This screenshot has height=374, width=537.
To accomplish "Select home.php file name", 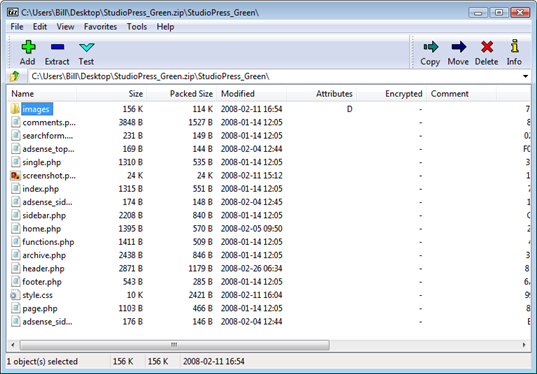I will (42, 229).
